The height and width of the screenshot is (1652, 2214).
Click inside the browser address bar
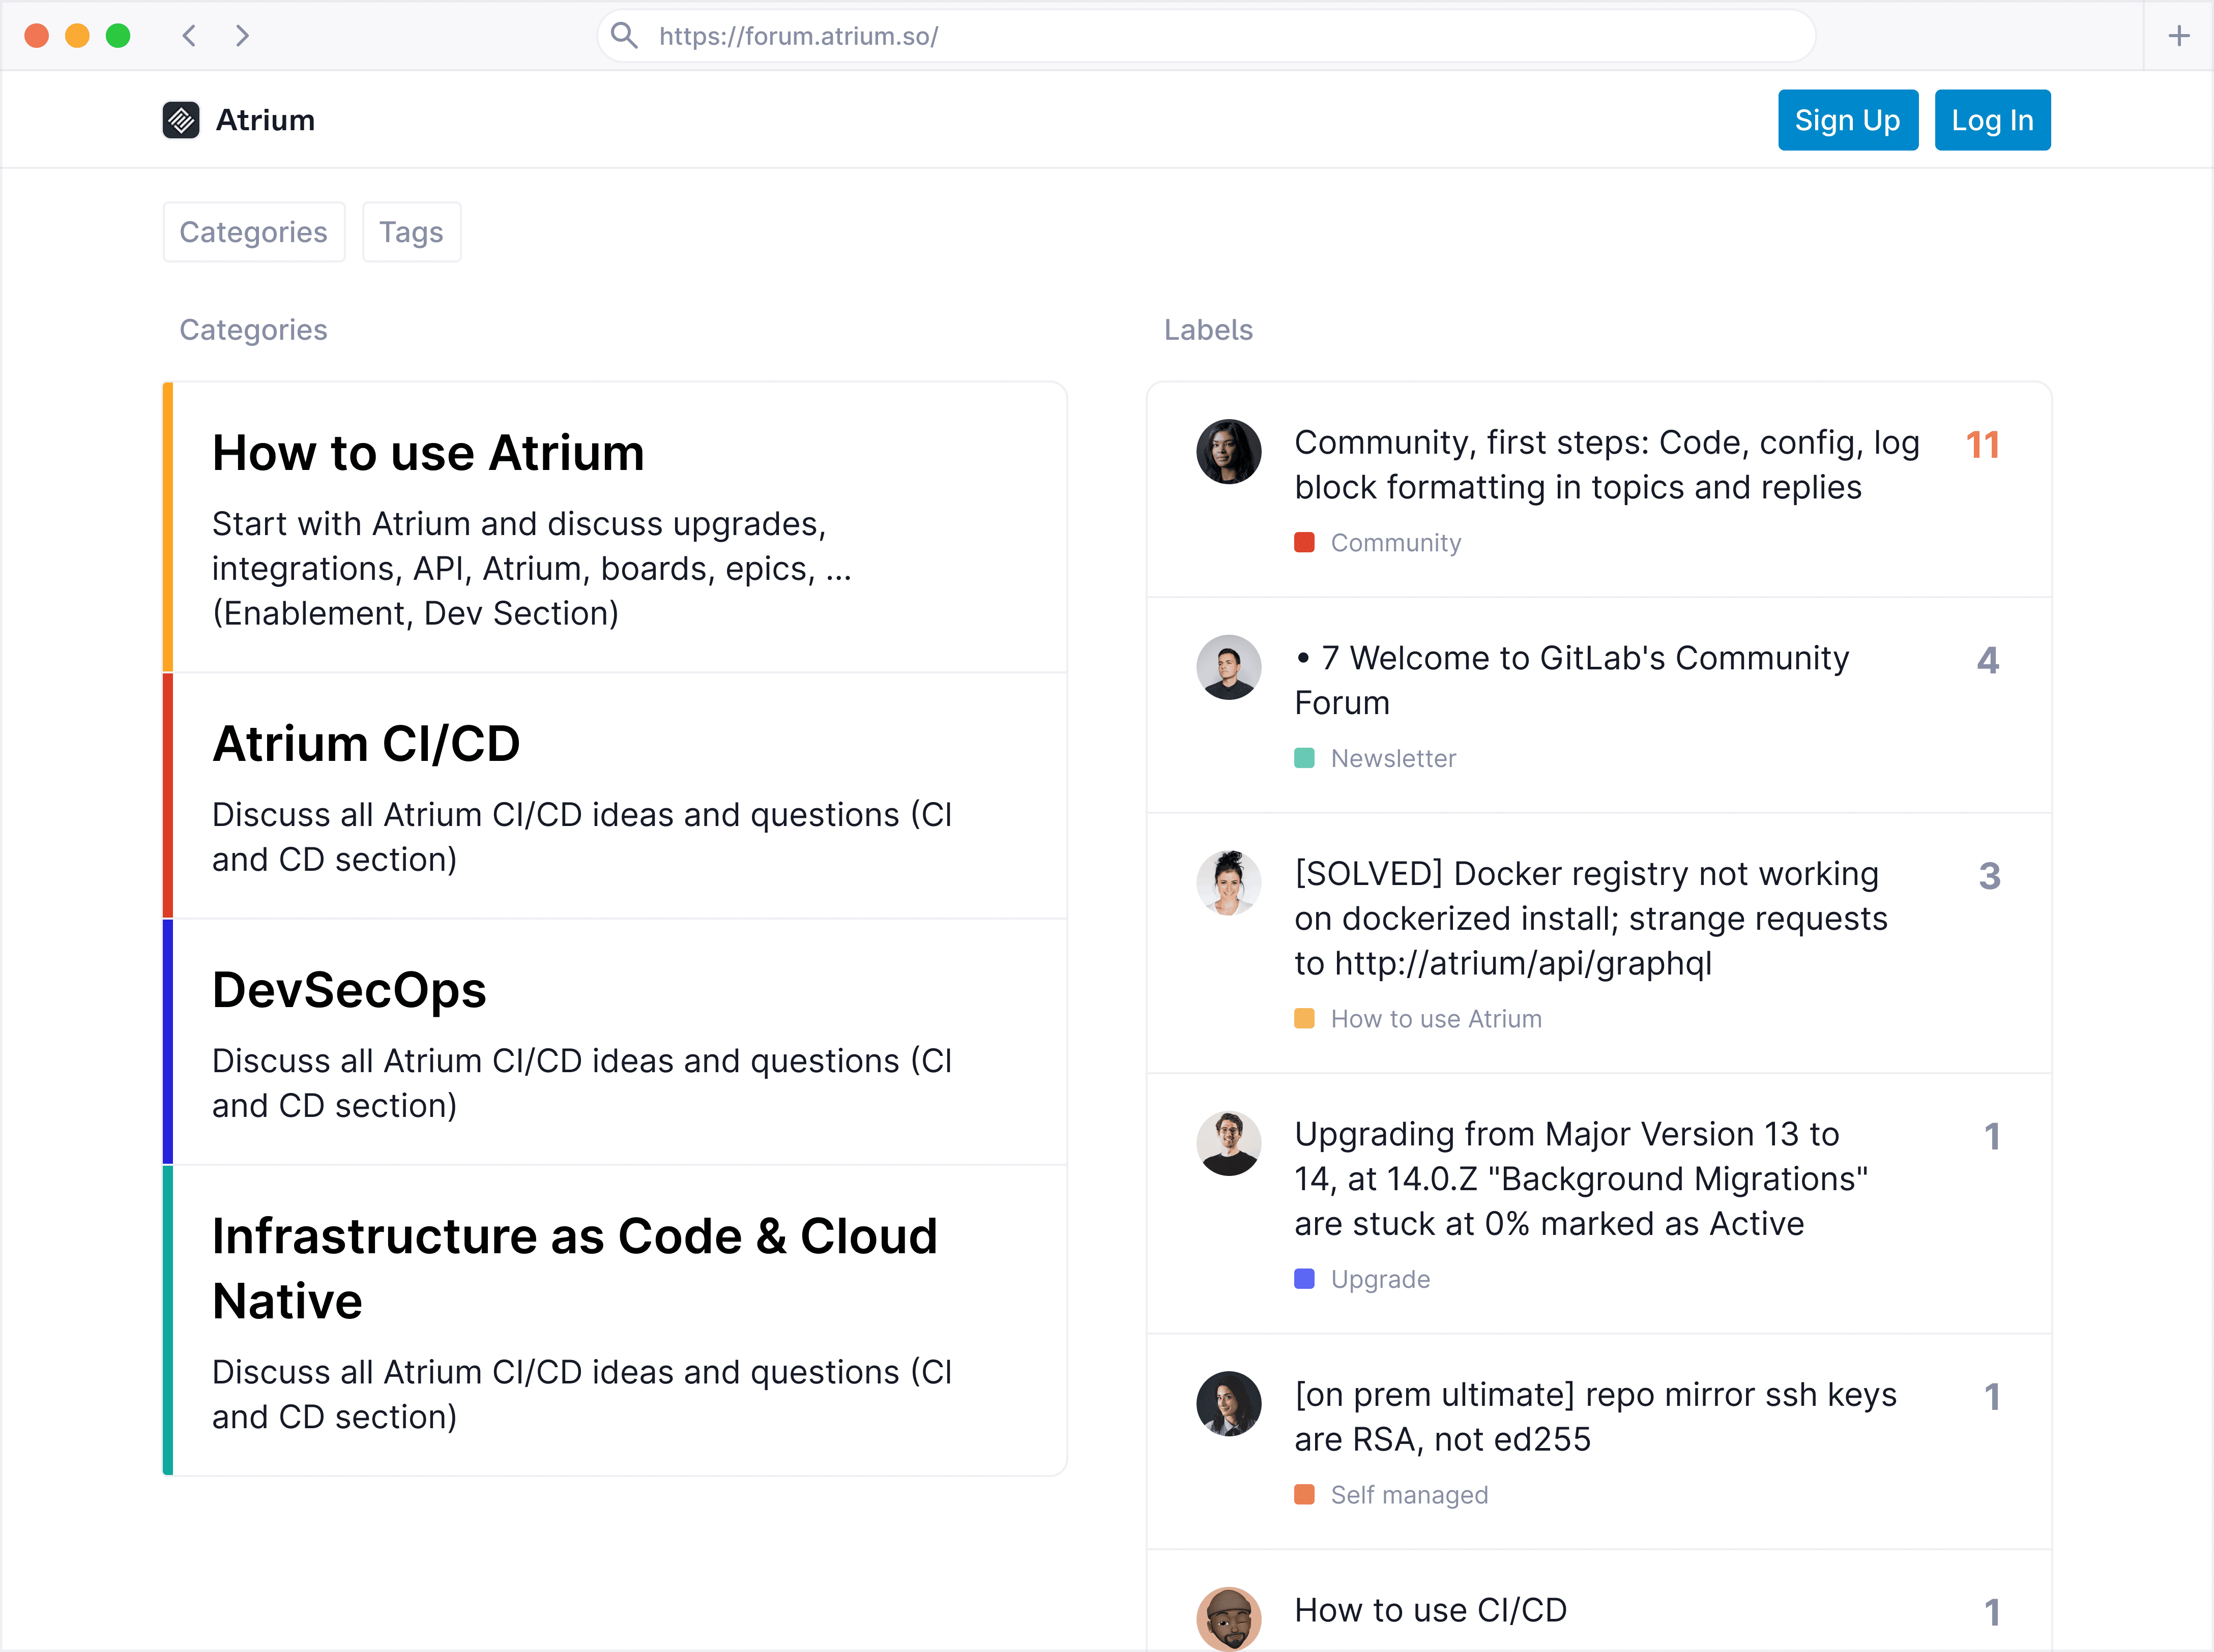1100,35
